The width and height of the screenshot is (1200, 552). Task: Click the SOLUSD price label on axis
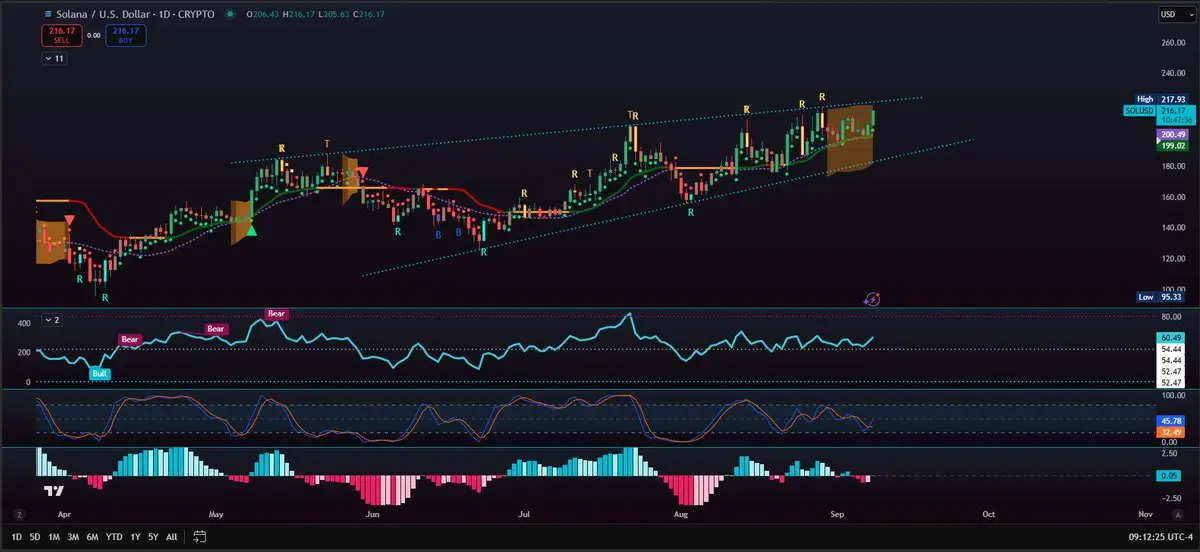1142,109
